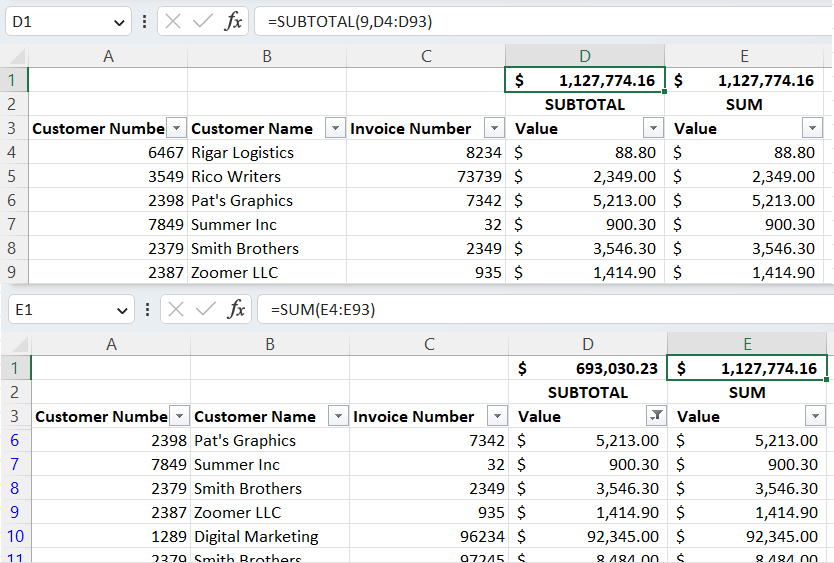Select column E header in bottom sheet
834x563 pixels.
tap(747, 344)
